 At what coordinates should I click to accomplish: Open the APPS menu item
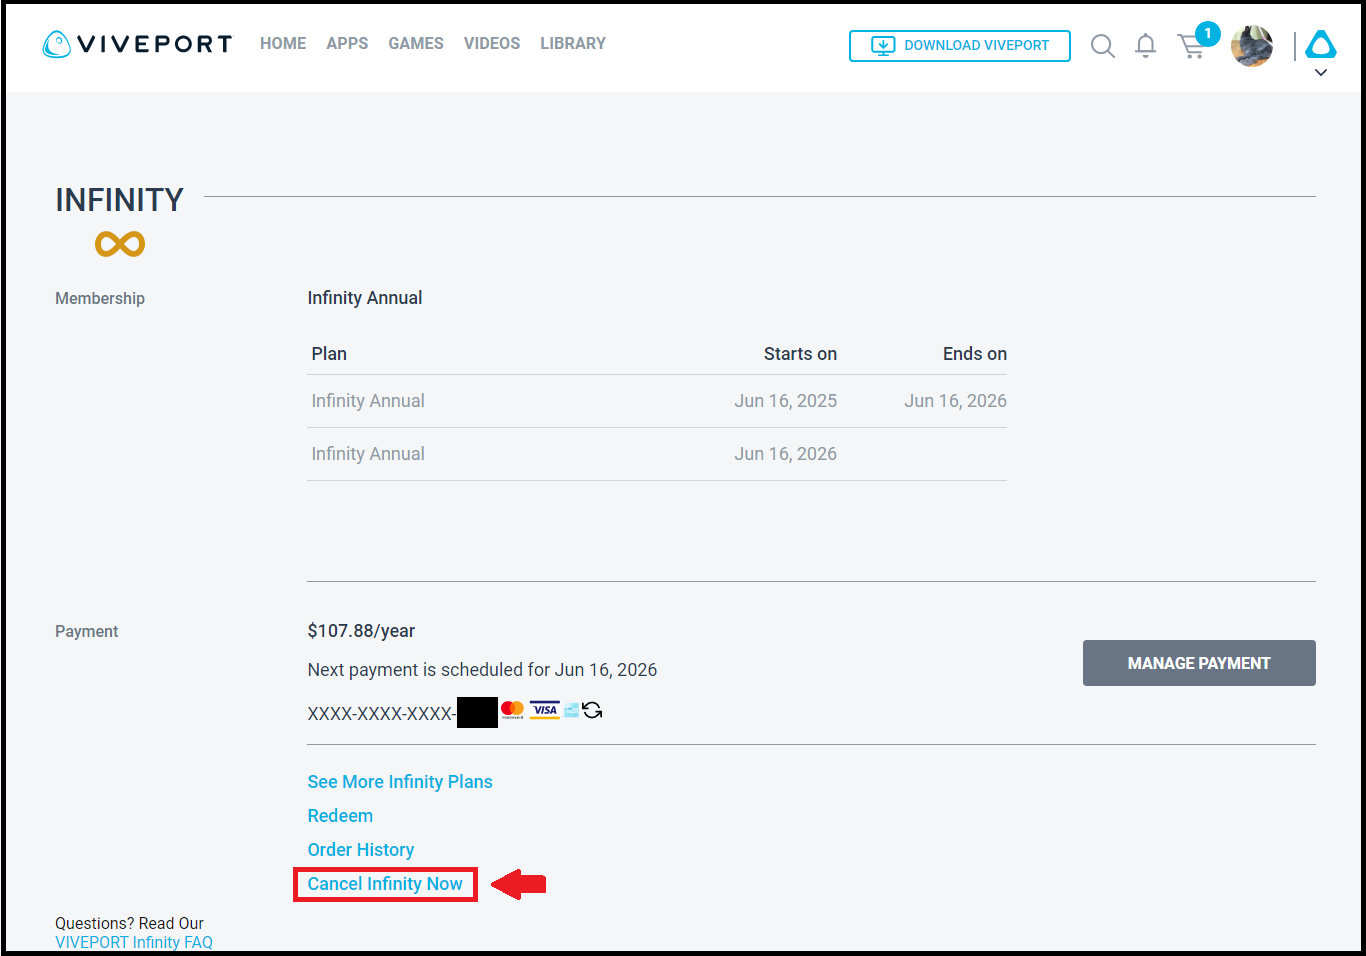coord(347,44)
